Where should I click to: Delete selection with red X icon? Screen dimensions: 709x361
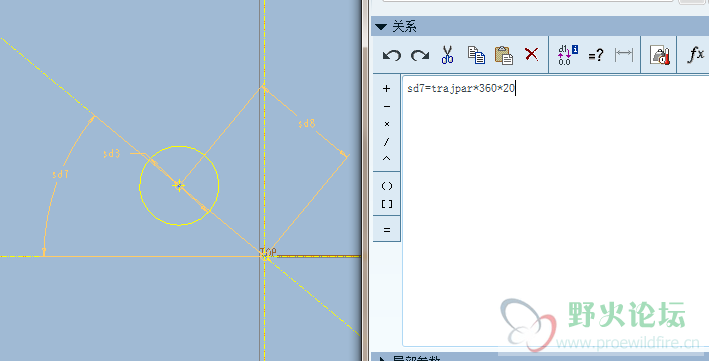[x=531, y=54]
